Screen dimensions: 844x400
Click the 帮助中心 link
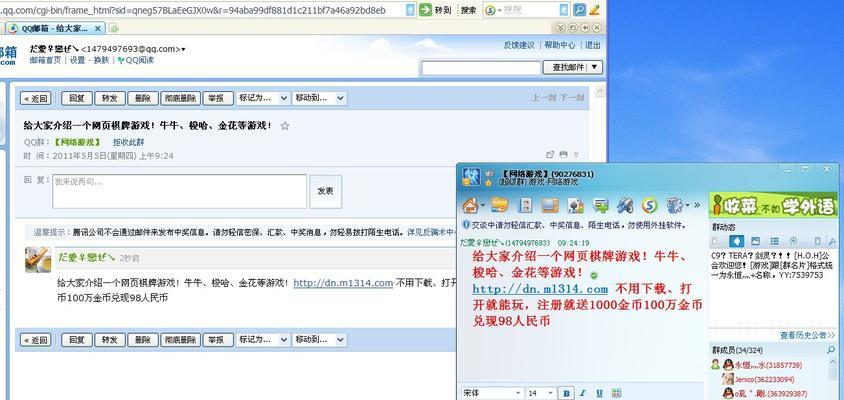tap(560, 45)
